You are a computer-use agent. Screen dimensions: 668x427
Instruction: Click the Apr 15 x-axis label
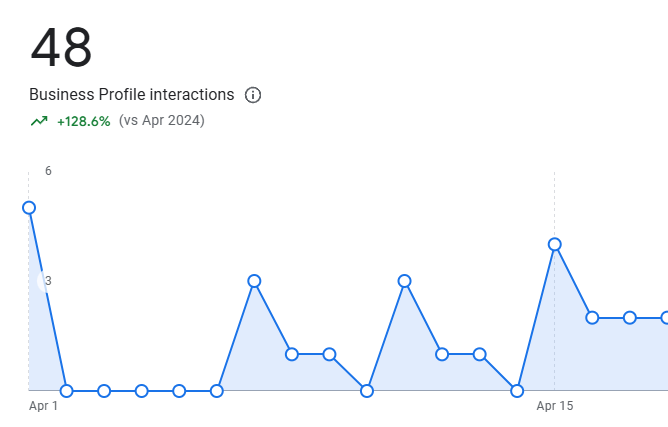pos(555,406)
